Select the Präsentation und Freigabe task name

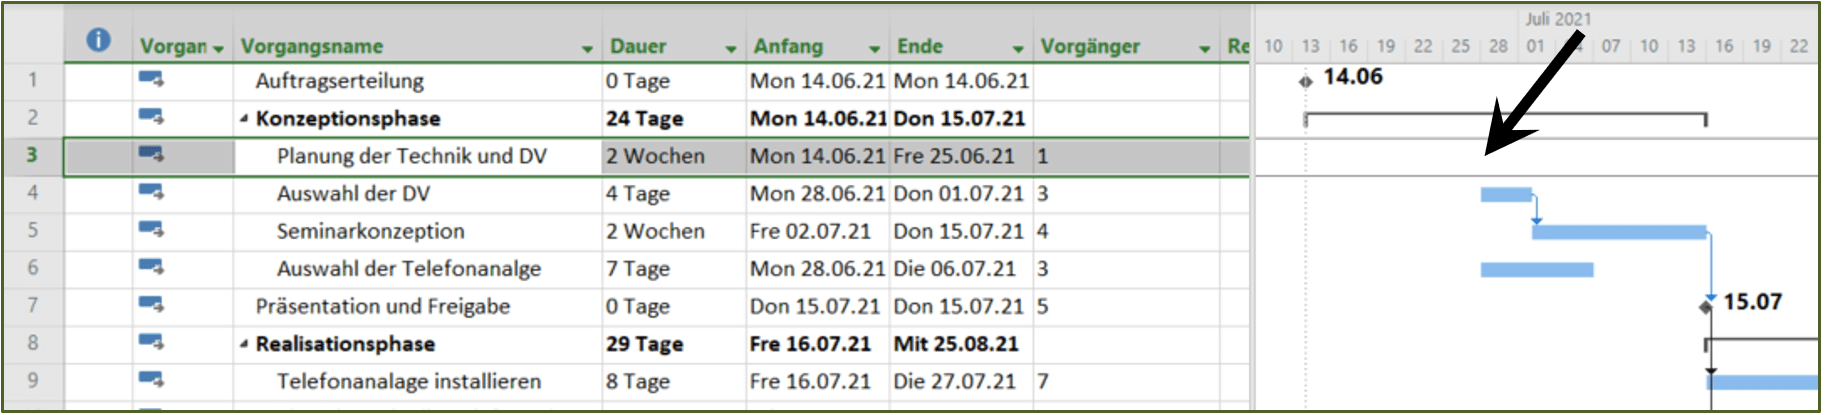[383, 306]
